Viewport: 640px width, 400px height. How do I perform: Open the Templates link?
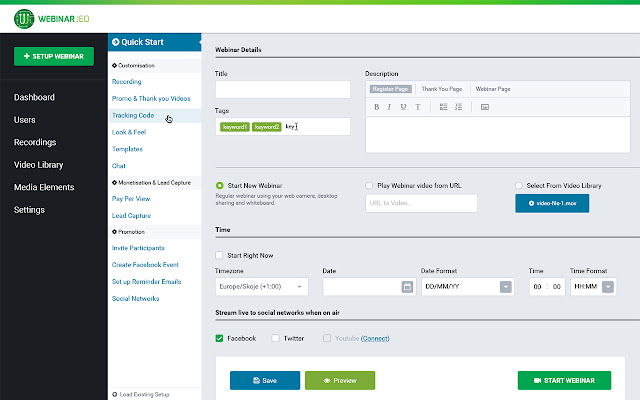click(127, 149)
